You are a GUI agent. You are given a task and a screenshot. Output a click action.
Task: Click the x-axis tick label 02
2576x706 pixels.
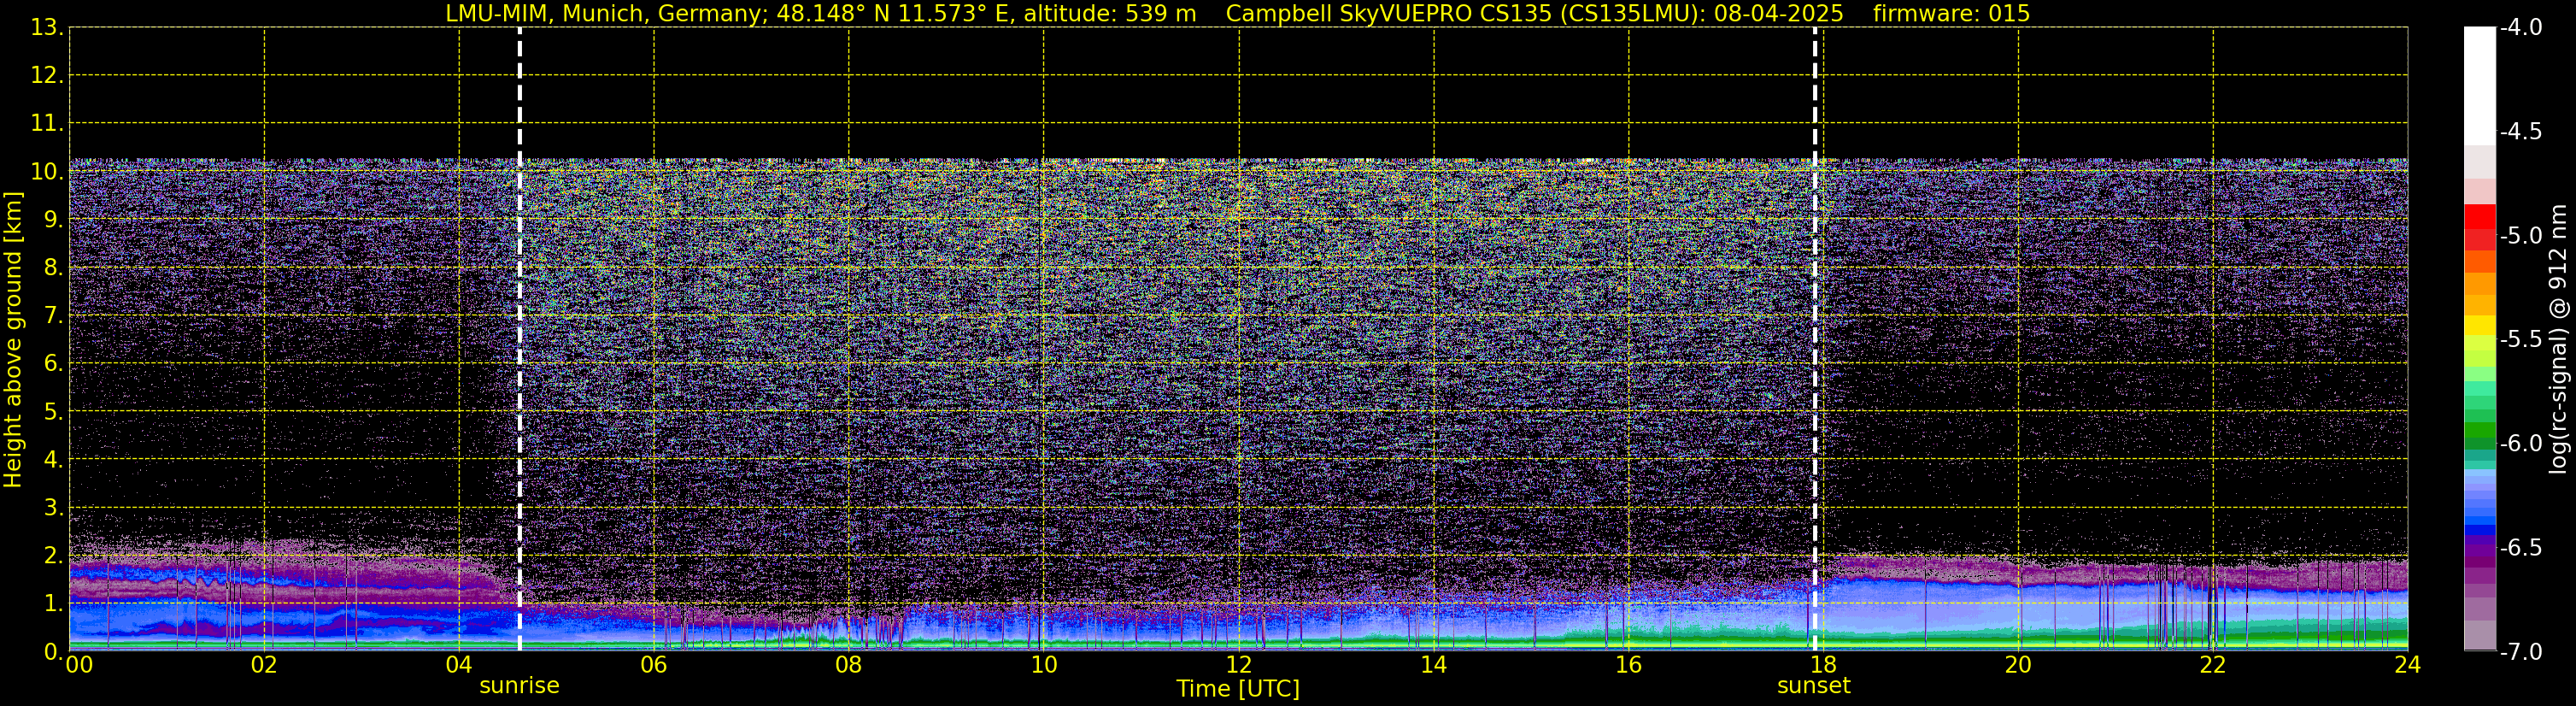(x=264, y=665)
